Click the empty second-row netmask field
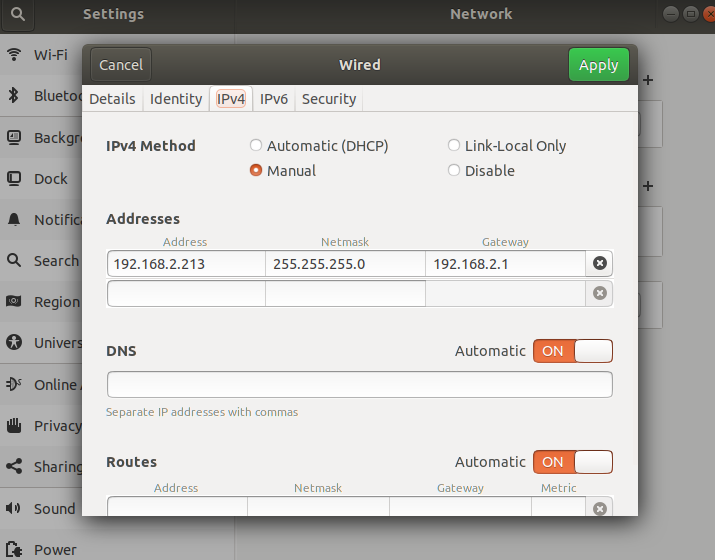The width and height of the screenshot is (715, 560). tap(345, 293)
